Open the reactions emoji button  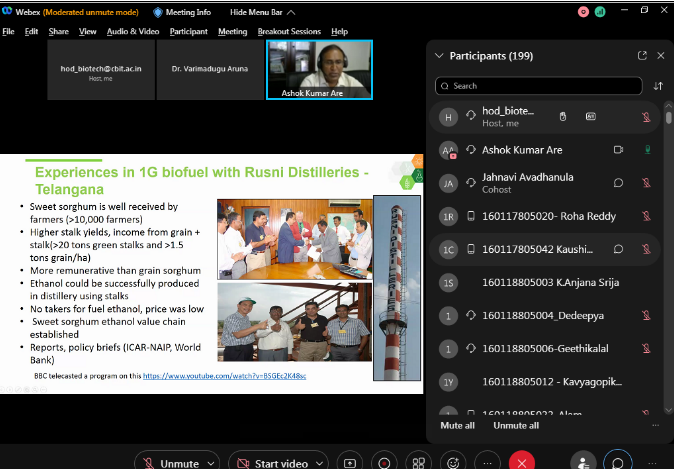coord(453,463)
